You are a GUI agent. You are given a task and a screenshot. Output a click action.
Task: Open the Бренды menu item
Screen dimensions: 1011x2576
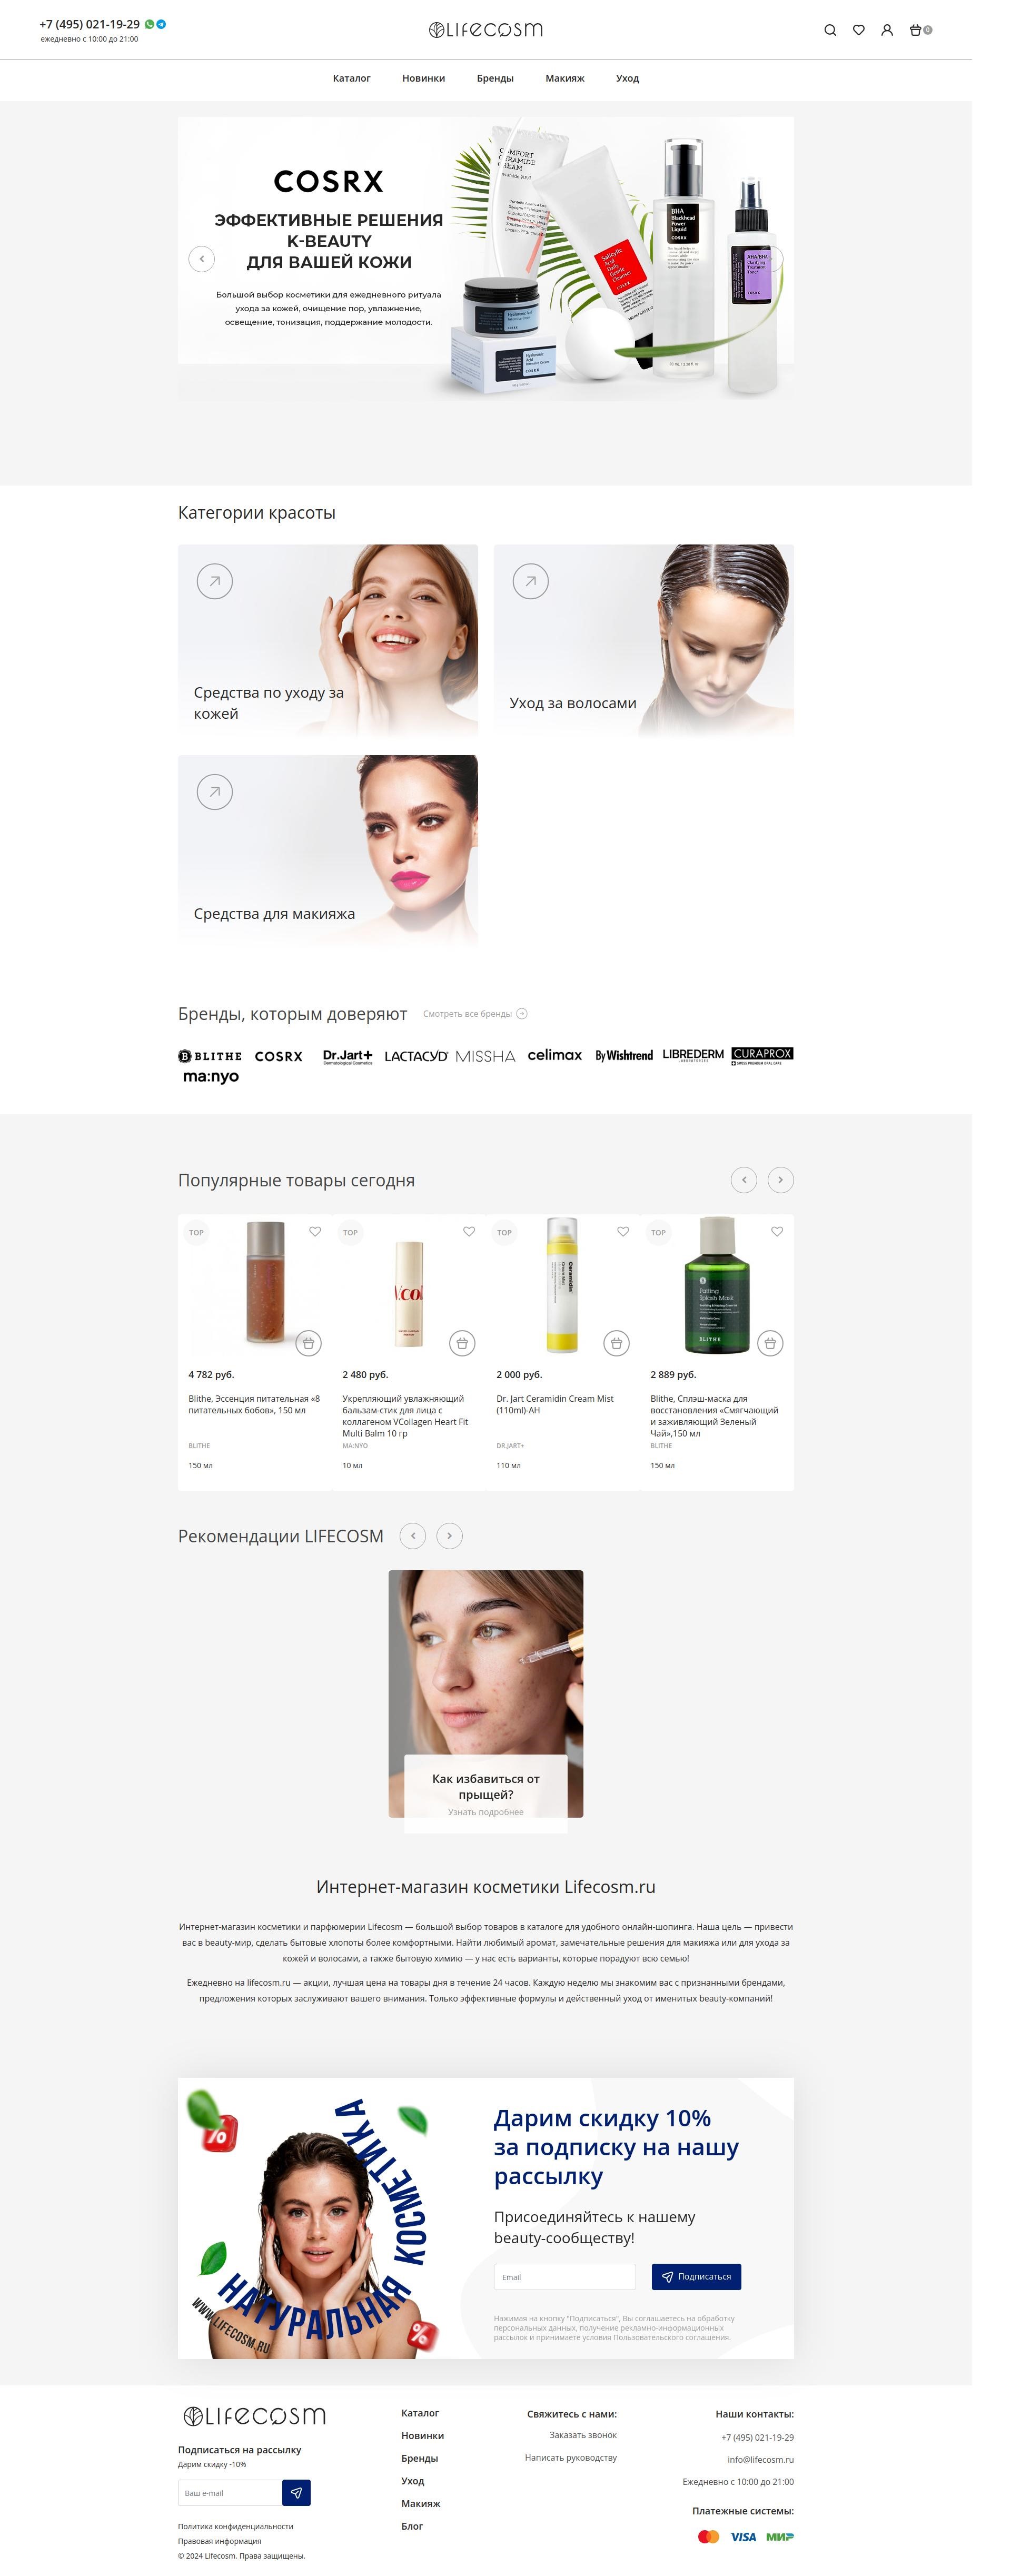coord(495,78)
